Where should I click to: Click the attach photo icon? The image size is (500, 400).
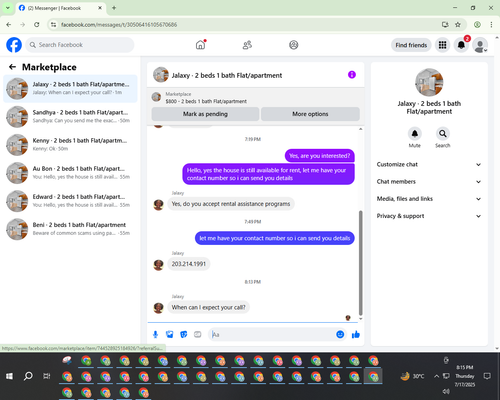point(170,334)
